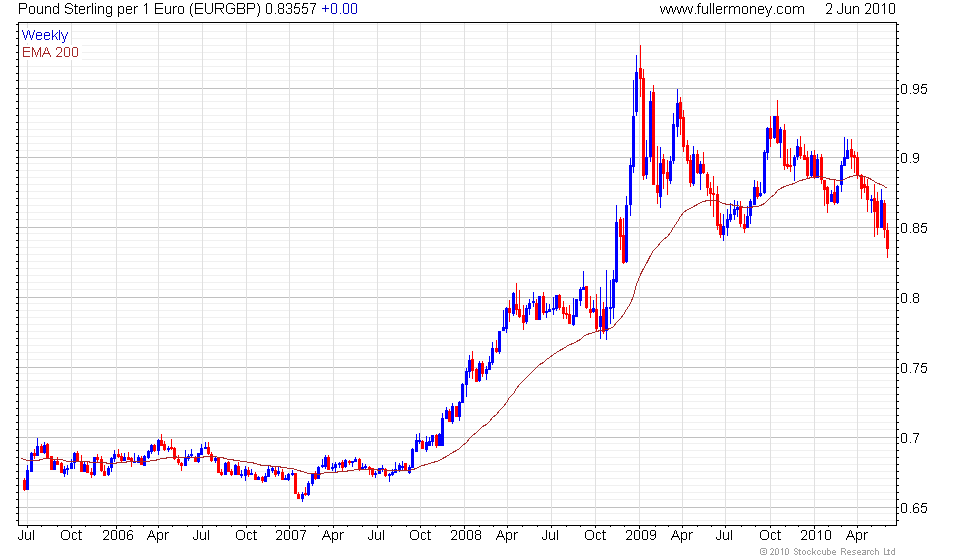980x560 pixels.
Task: Click the 0.9 price axis label
Action: (x=910, y=158)
